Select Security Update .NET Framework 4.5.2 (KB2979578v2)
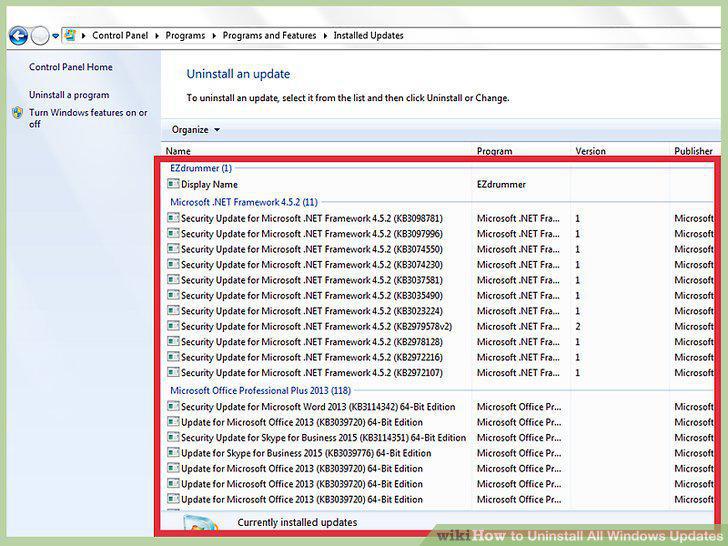Screen dimensions: 728x546 [317, 326]
